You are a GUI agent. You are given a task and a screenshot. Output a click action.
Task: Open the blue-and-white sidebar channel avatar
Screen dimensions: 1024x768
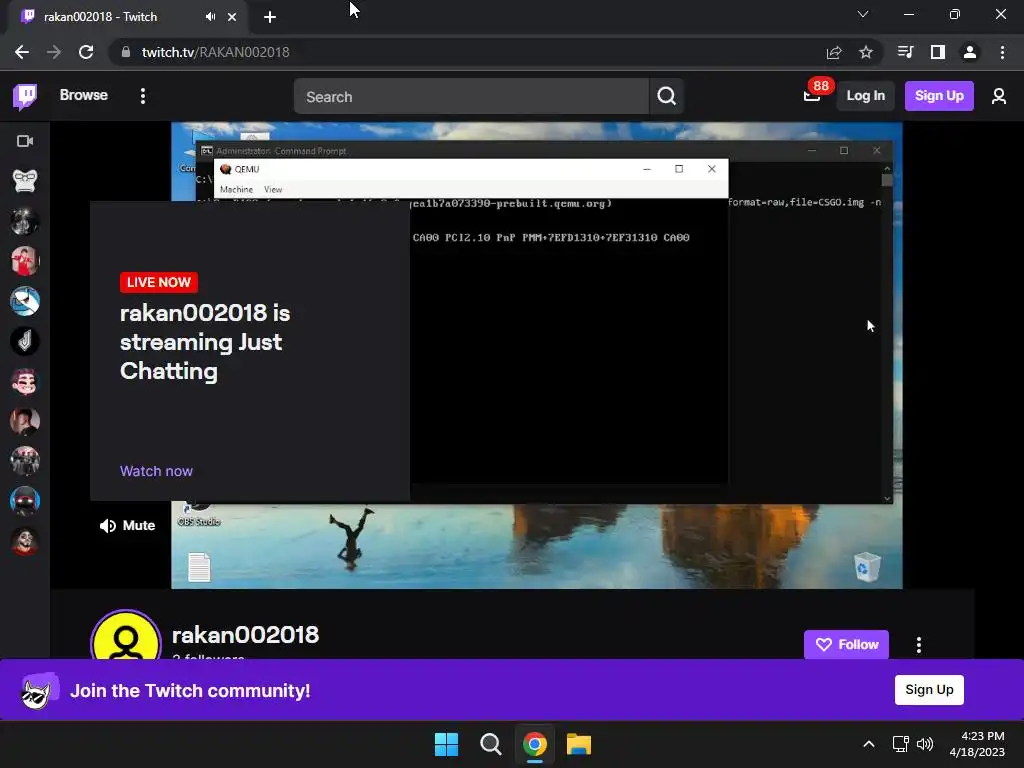tap(25, 301)
